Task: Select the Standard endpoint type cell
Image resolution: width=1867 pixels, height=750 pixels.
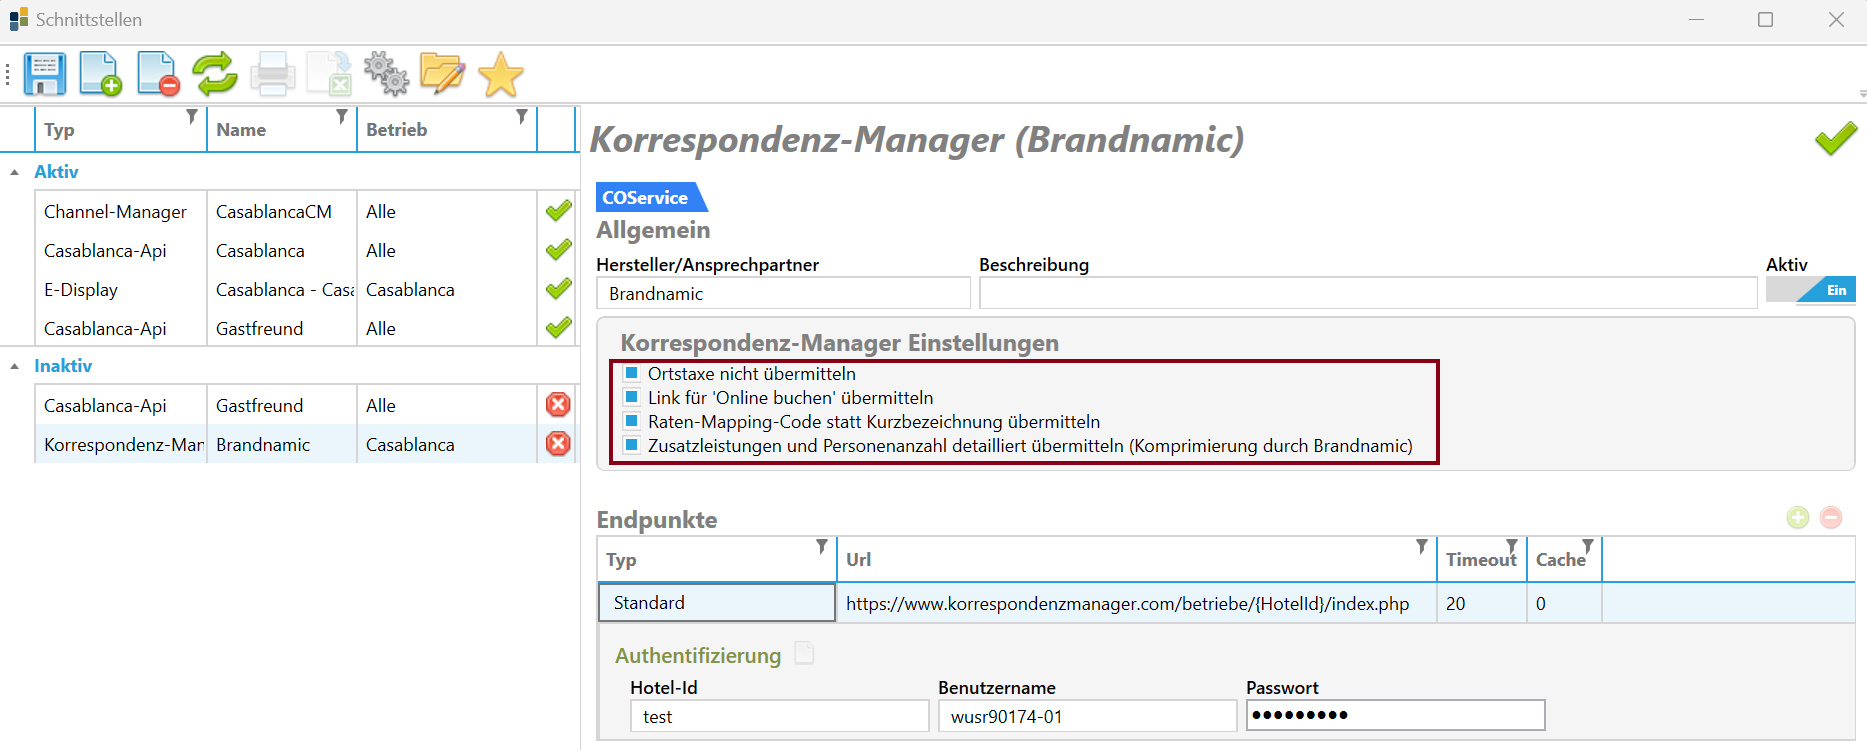Action: [717, 602]
